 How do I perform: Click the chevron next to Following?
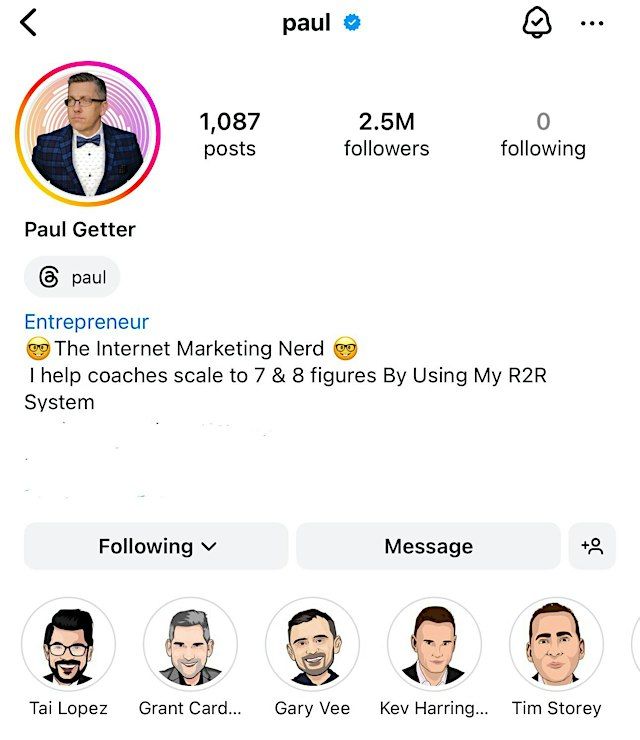pos(209,547)
